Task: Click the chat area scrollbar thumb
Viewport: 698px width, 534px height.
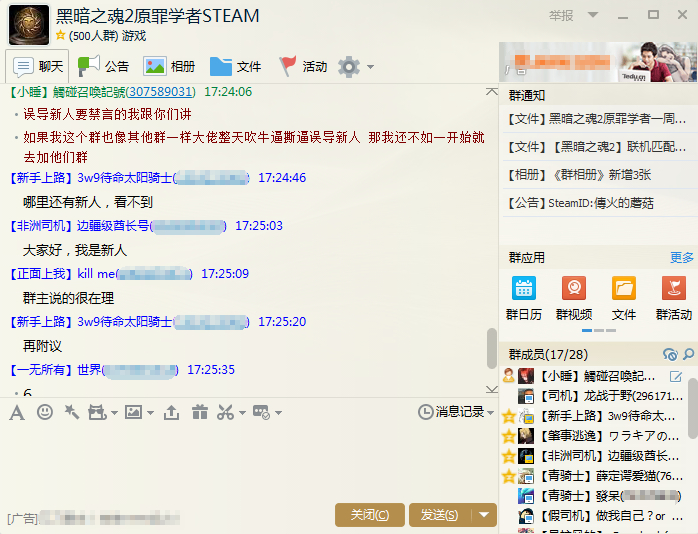Action: [x=491, y=348]
